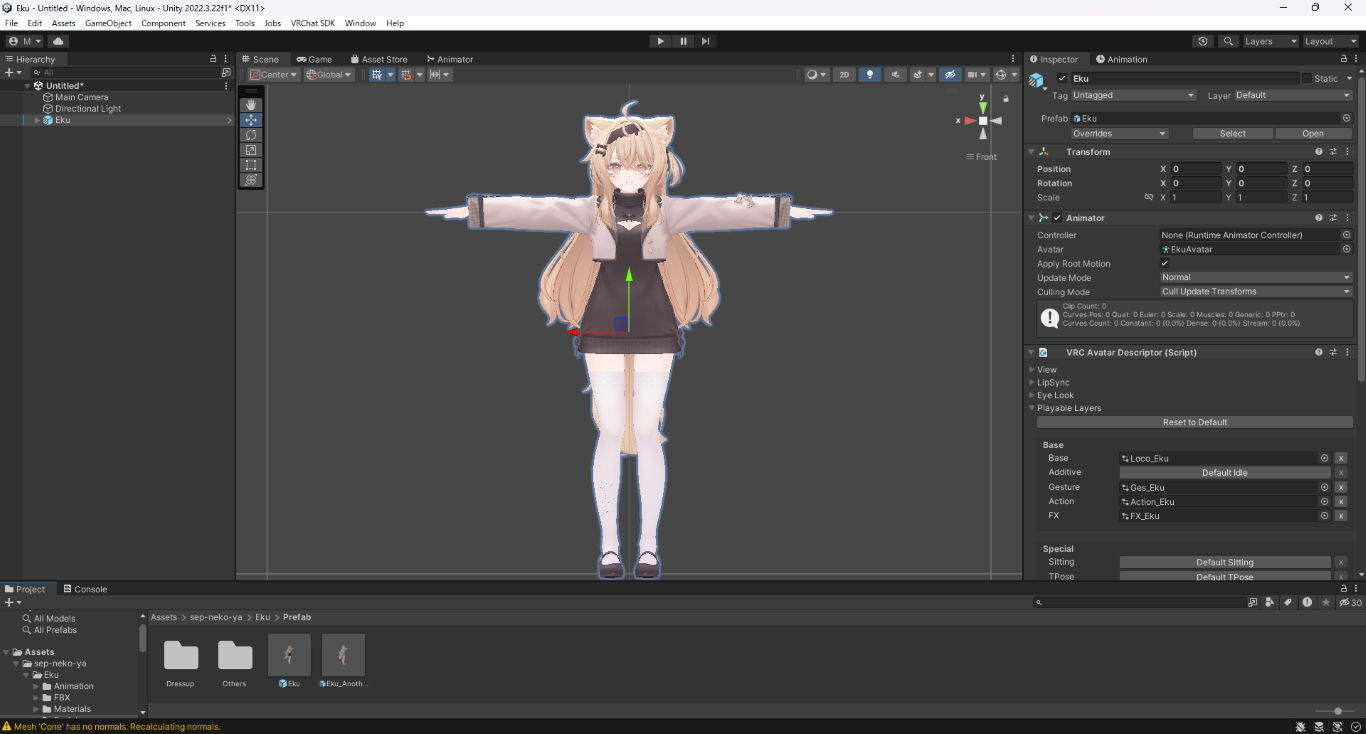This screenshot has height=734, width=1366.
Task: Click the Reset to Default button
Action: tap(1194, 422)
